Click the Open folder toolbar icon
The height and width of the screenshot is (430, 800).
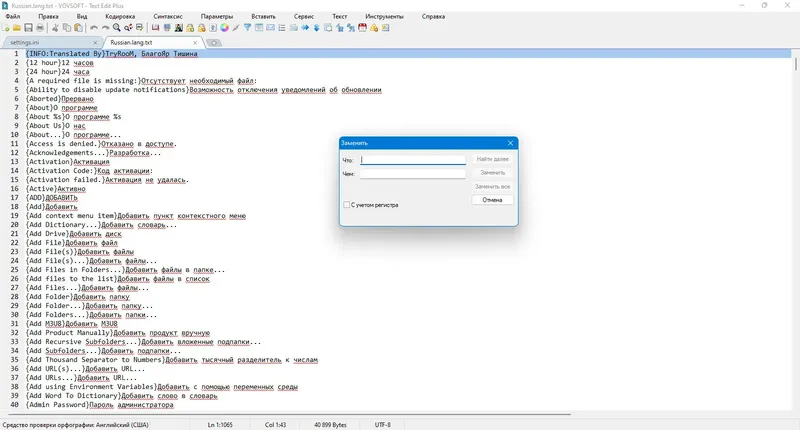[17, 28]
